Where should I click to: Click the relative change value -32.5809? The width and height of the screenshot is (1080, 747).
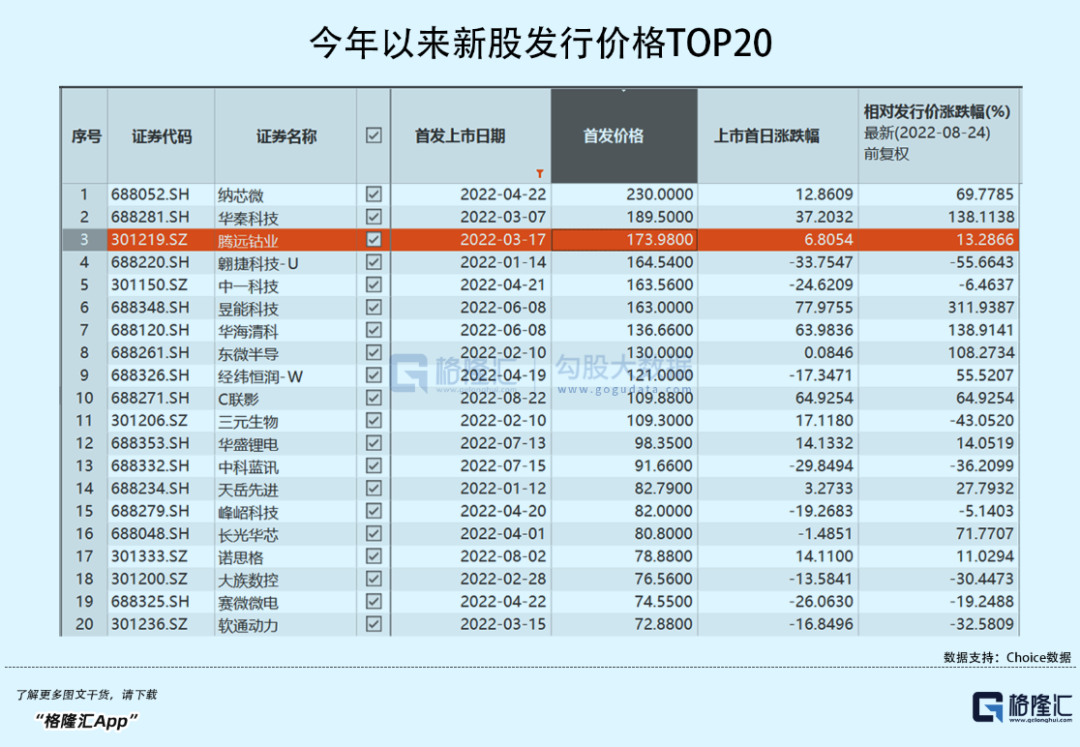[982, 624]
